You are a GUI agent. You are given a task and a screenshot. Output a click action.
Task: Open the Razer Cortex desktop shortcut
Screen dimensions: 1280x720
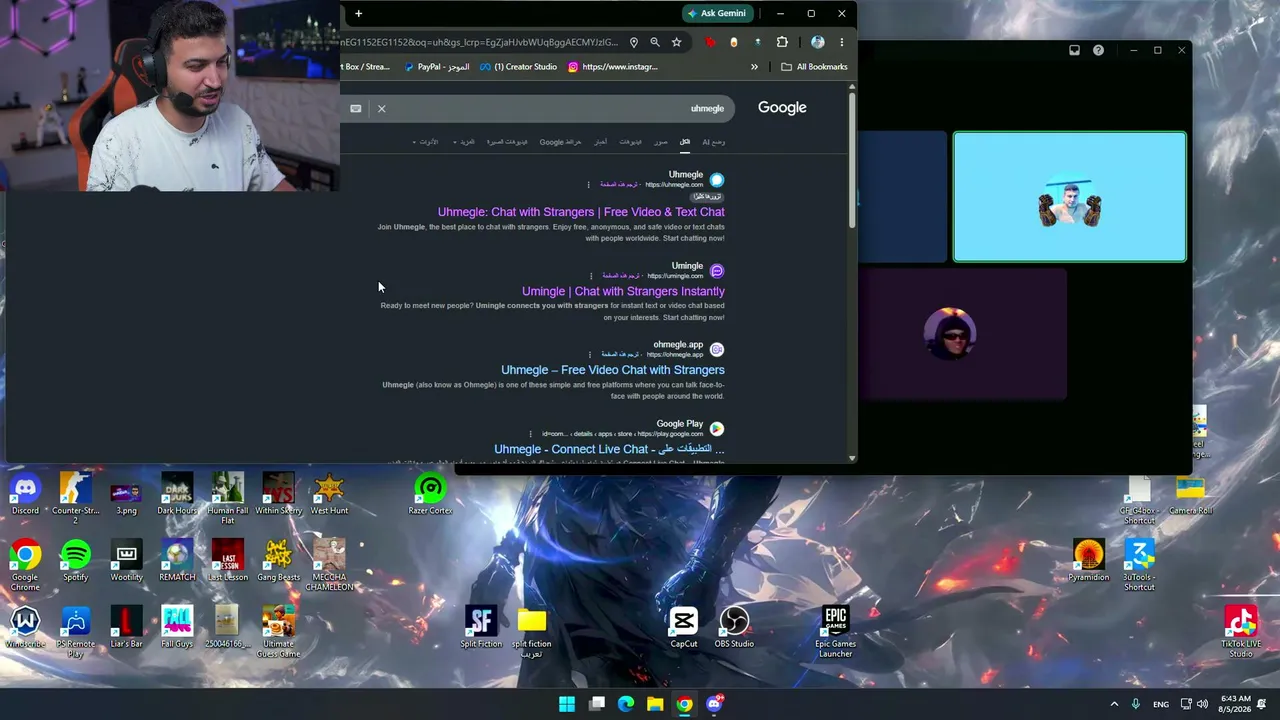point(431,494)
